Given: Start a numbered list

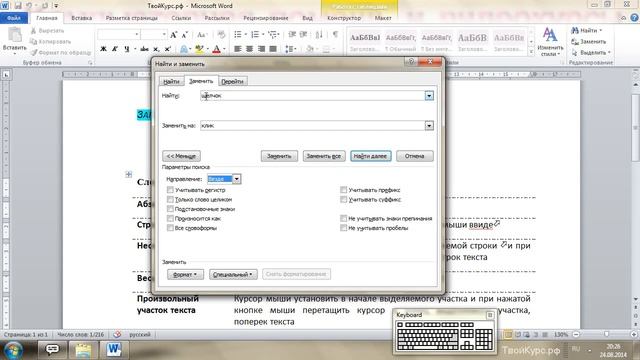Looking at the screenshot, I should [255, 35].
